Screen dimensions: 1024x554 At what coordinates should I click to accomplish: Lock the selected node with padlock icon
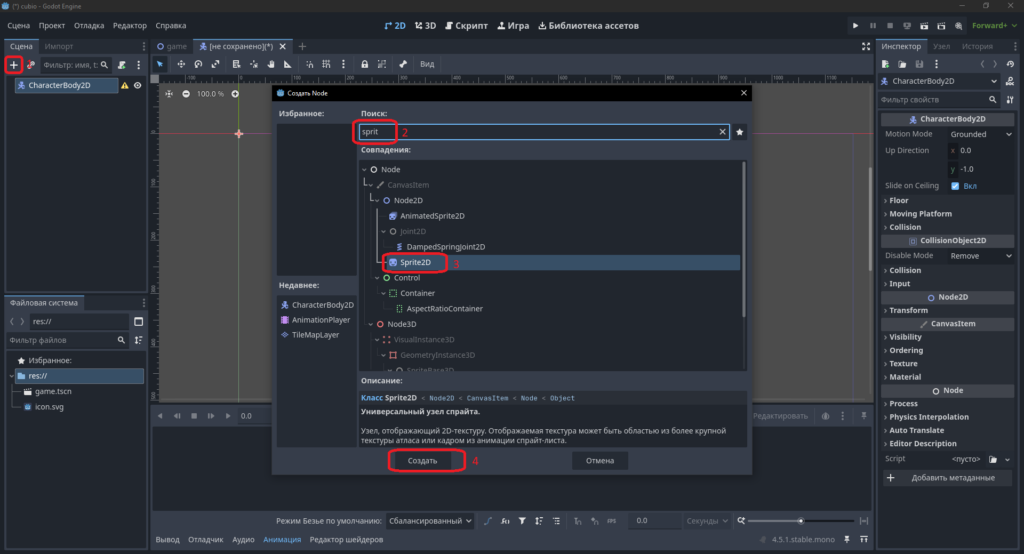tap(364, 64)
